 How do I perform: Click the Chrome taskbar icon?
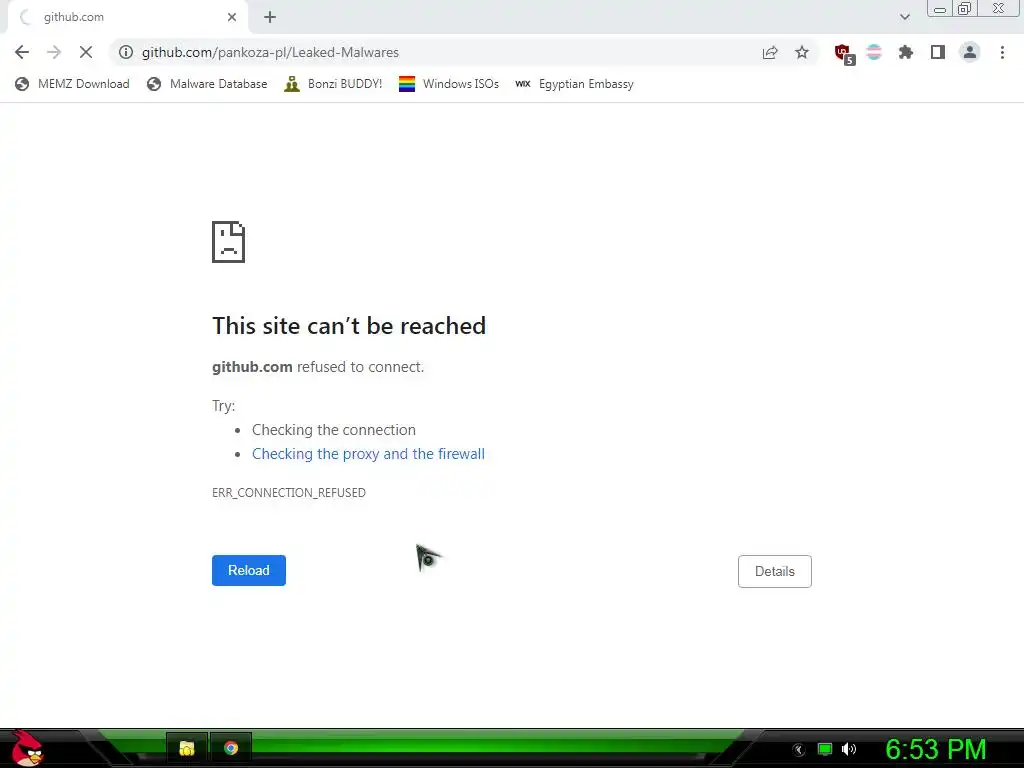(231, 748)
